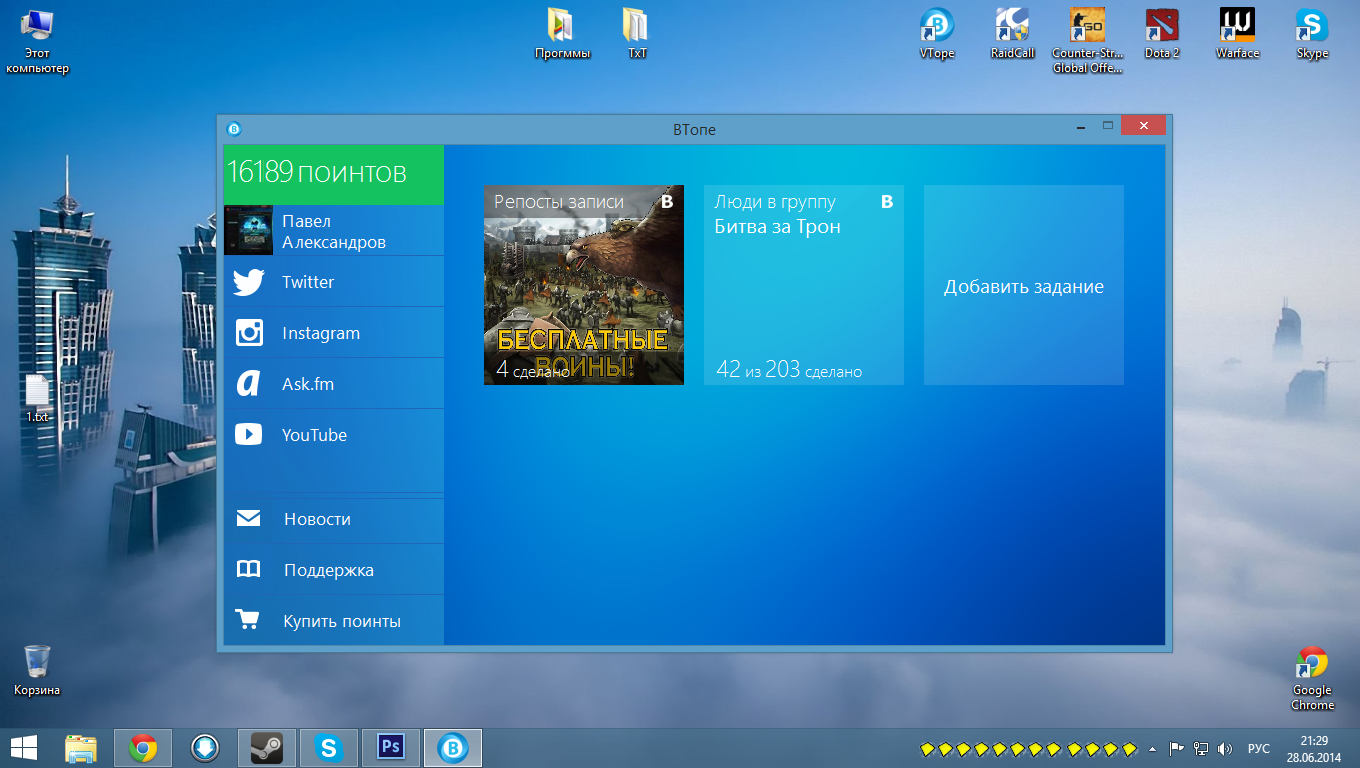This screenshot has width=1360, height=768.
Task: Open the Twitter section label
Action: click(308, 282)
